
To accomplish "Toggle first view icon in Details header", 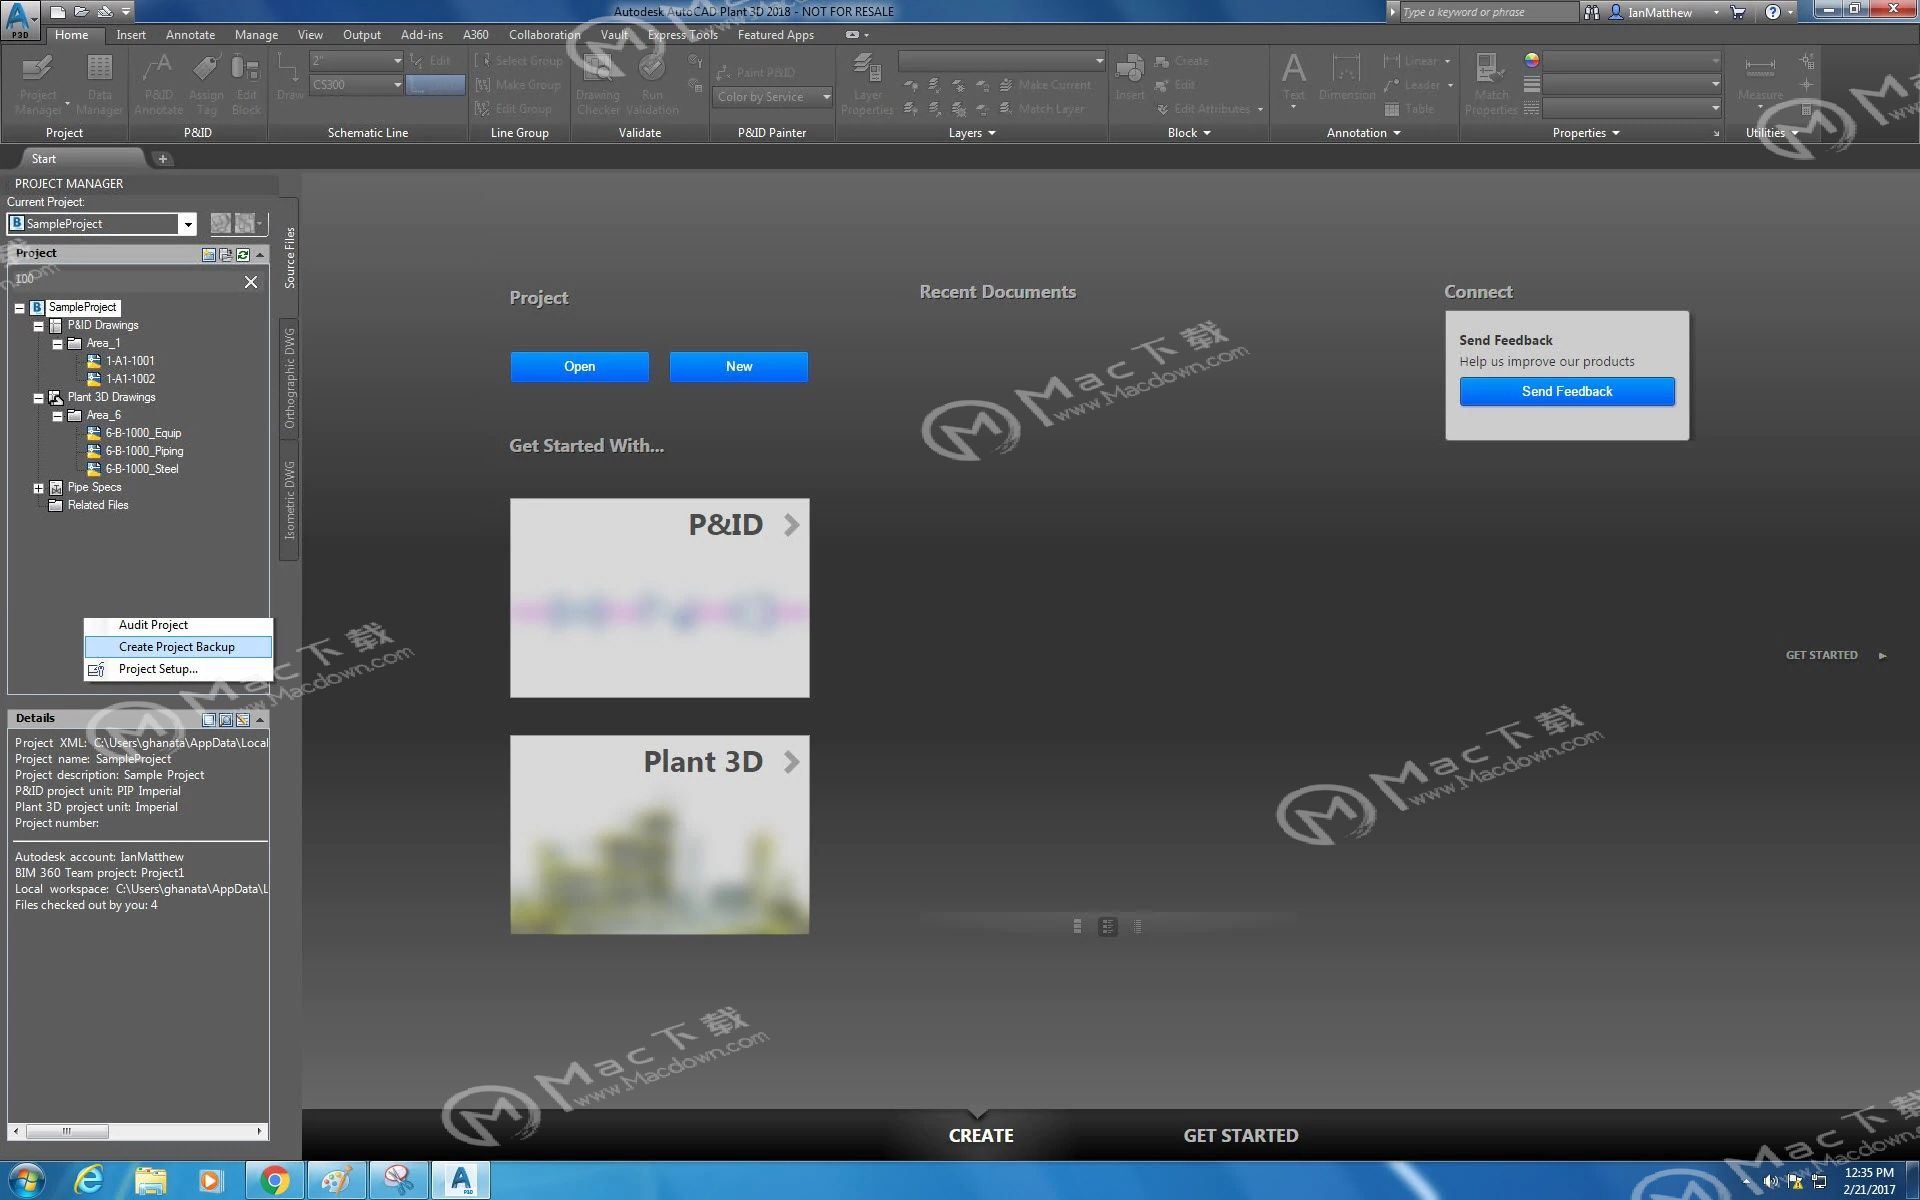I will [209, 719].
